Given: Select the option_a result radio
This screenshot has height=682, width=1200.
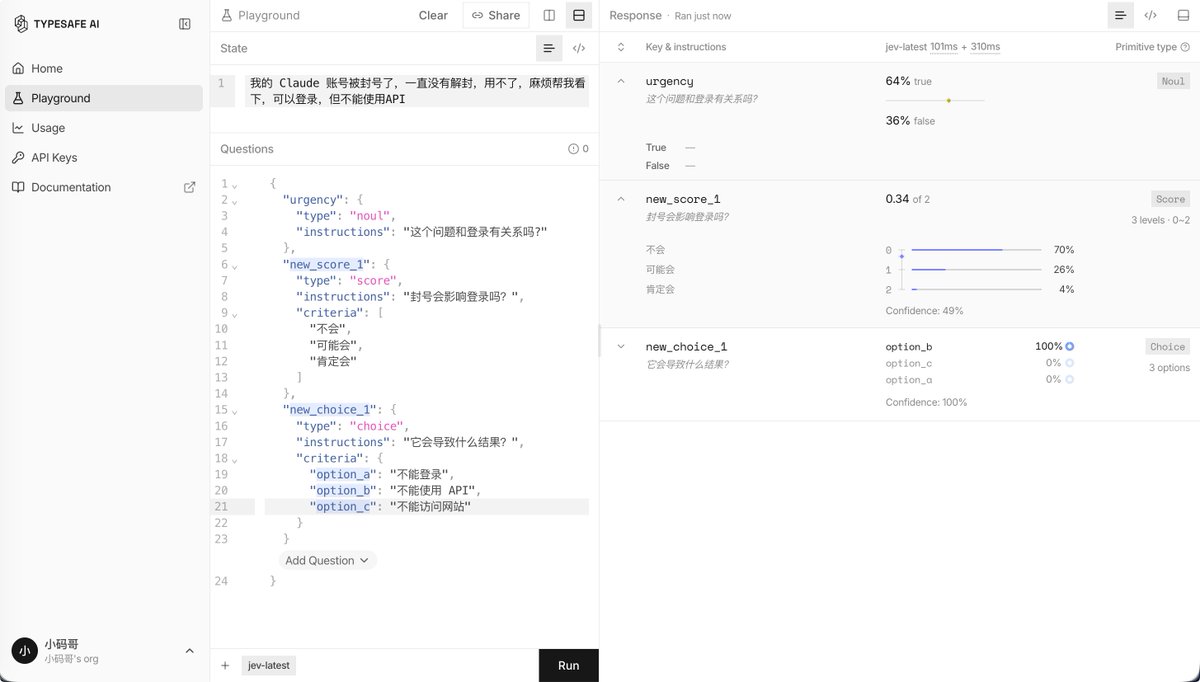Looking at the screenshot, I should click(1070, 380).
